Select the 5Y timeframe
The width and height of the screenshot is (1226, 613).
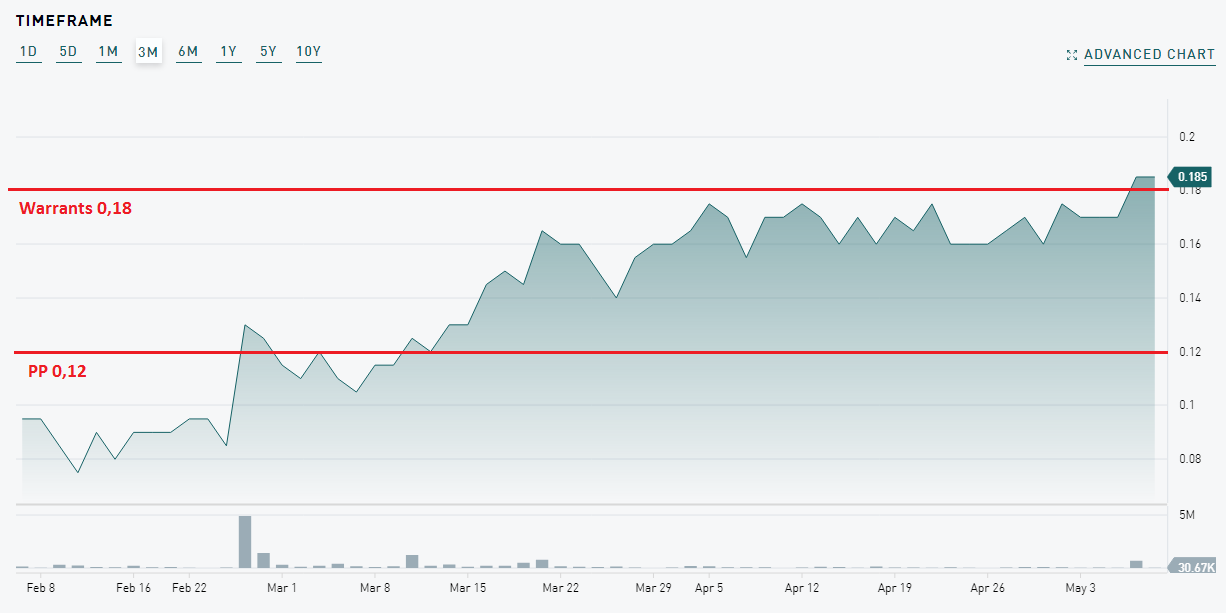268,52
